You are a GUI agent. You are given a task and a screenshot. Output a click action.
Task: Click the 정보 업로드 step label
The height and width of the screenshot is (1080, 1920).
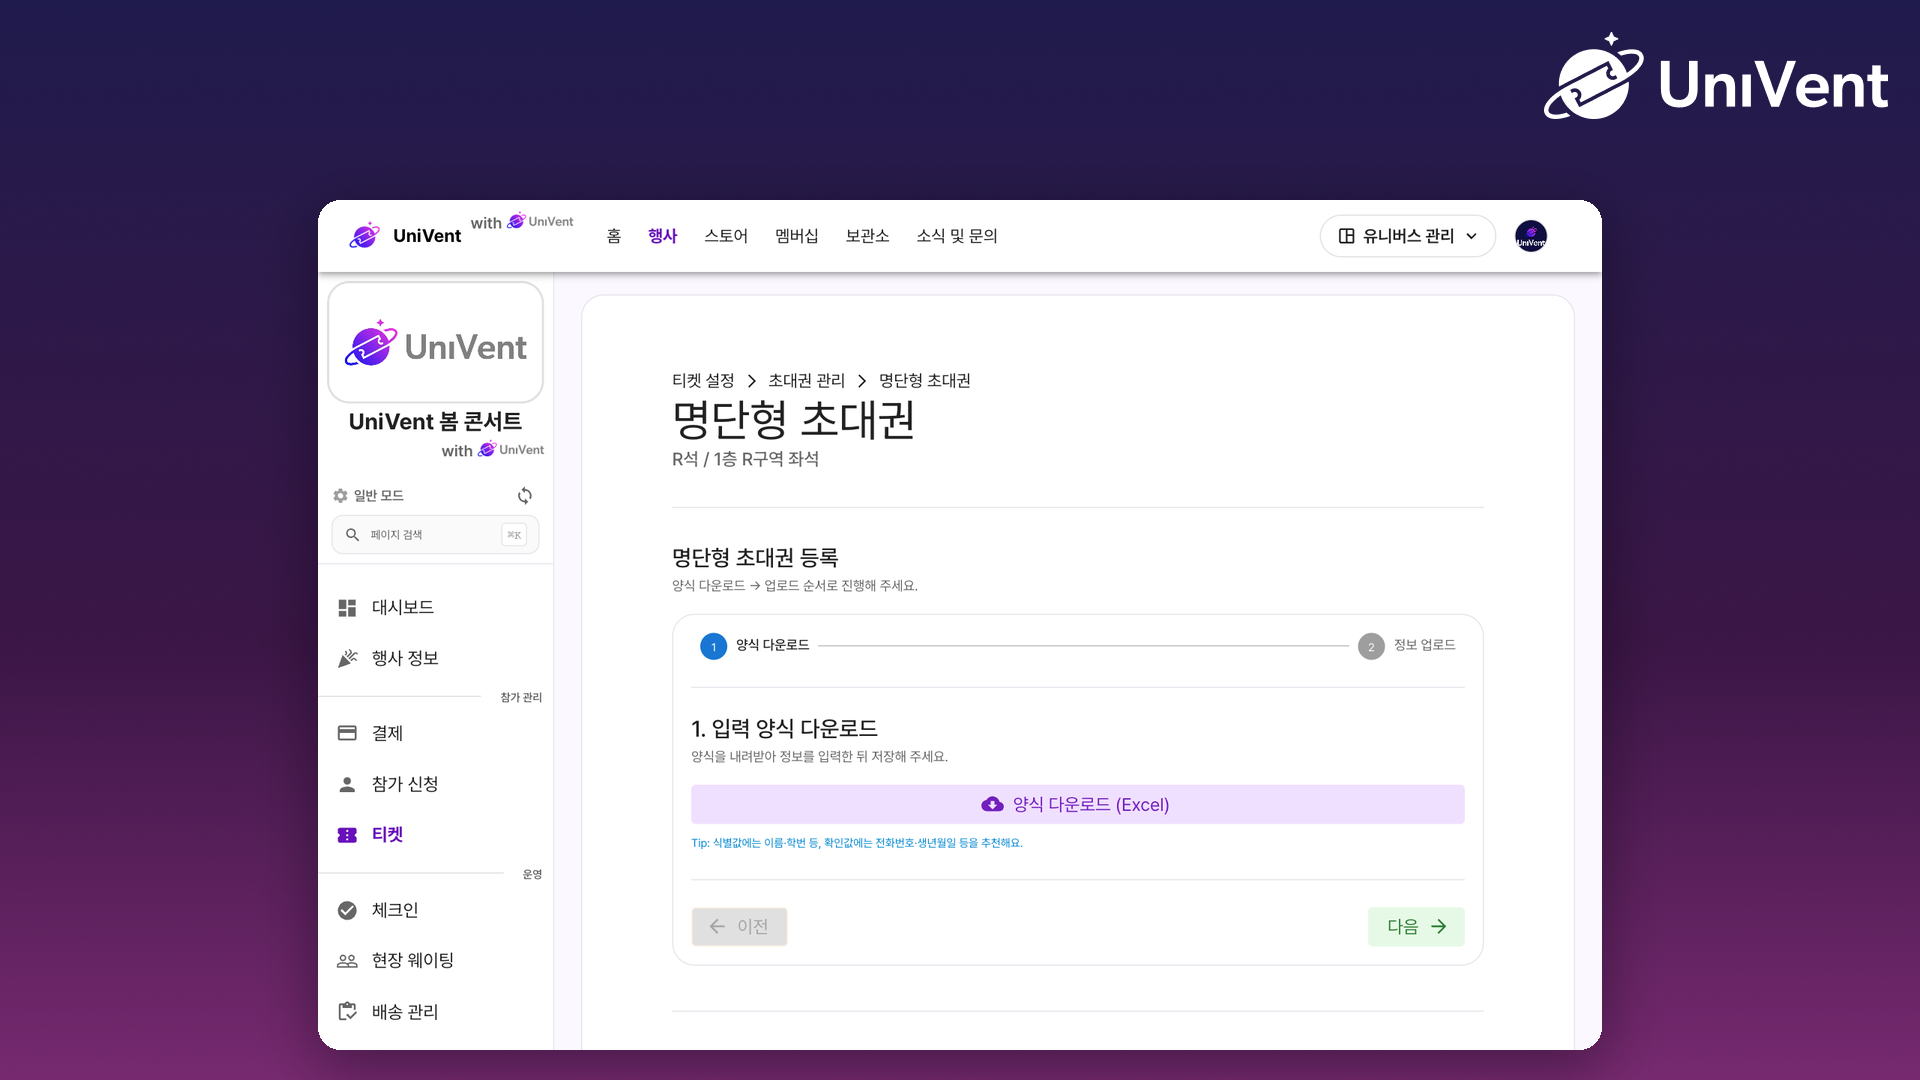point(1424,646)
